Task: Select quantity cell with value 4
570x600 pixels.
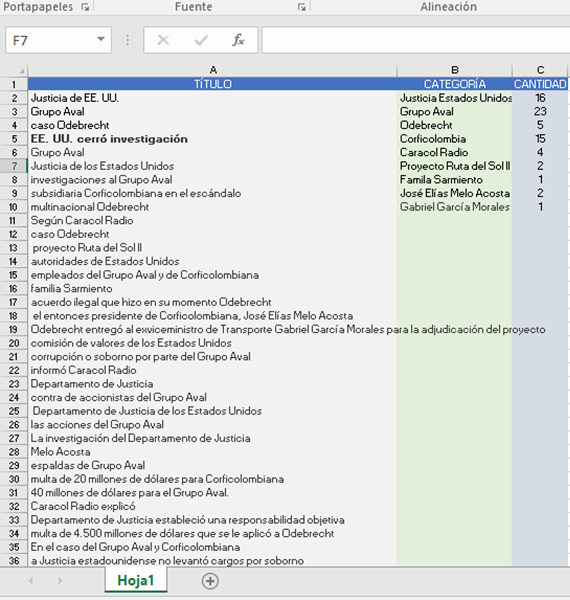Action: click(540, 152)
